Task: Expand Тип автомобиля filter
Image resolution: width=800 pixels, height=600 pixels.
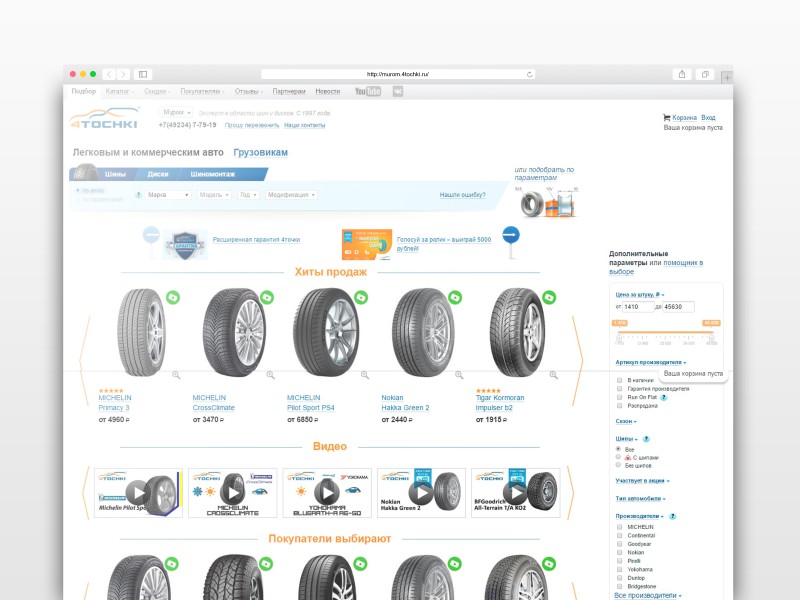Action: pos(640,498)
